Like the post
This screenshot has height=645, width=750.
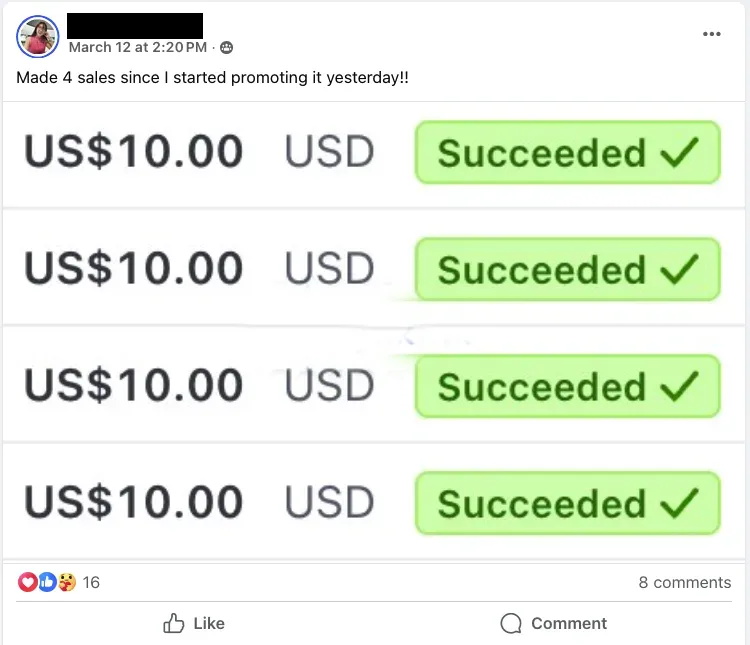[x=194, y=623]
